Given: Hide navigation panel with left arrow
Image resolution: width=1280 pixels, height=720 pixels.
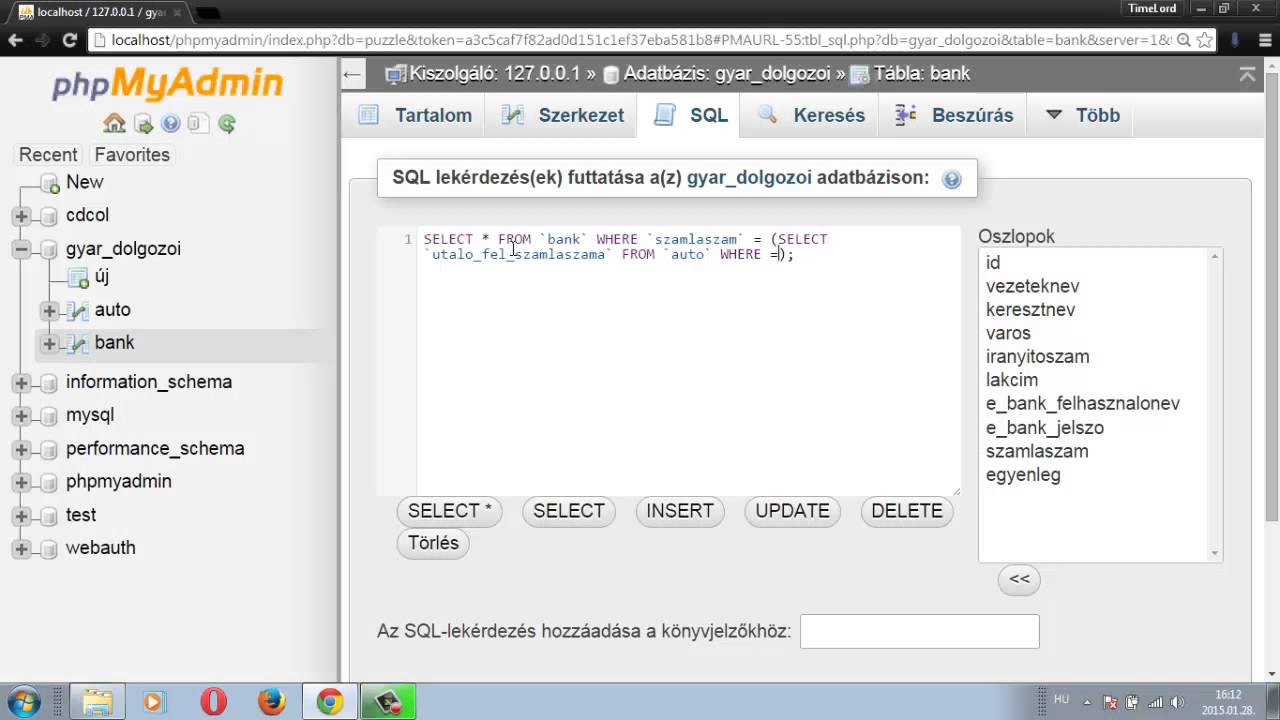Looking at the screenshot, I should pyautogui.click(x=351, y=74).
